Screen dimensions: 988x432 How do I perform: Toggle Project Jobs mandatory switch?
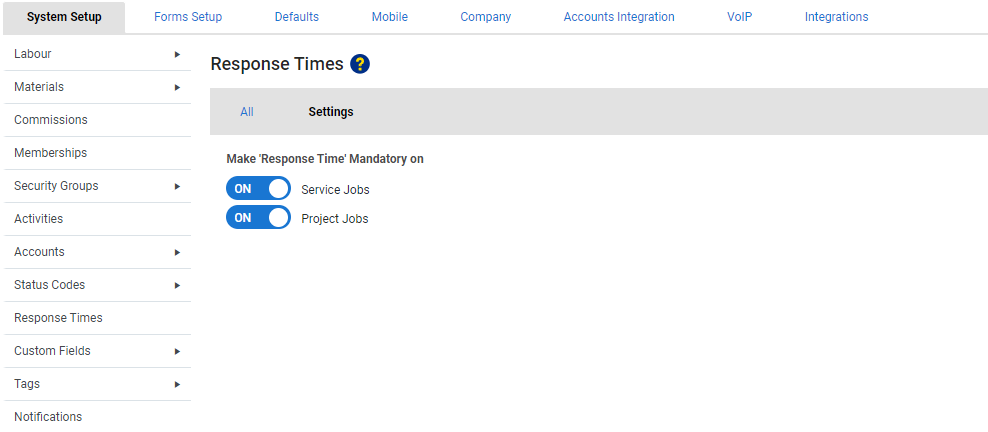click(258, 217)
